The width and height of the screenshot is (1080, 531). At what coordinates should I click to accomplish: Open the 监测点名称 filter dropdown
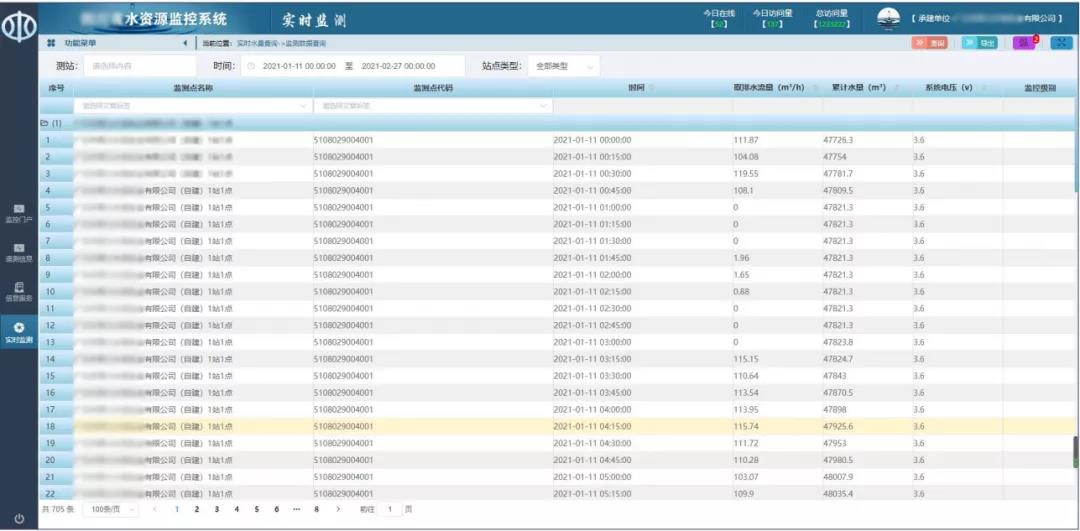click(x=191, y=105)
